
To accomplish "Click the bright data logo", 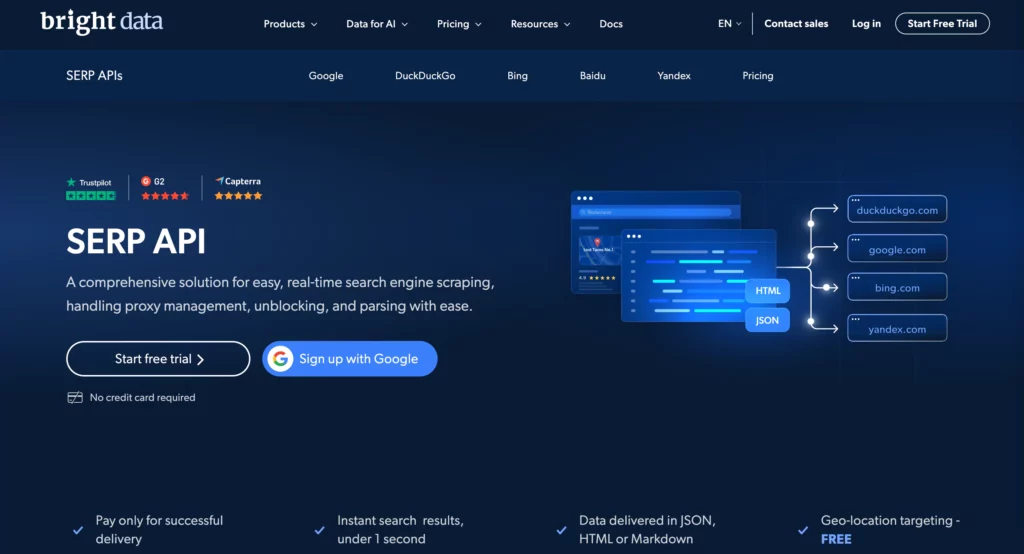I will pyautogui.click(x=101, y=22).
